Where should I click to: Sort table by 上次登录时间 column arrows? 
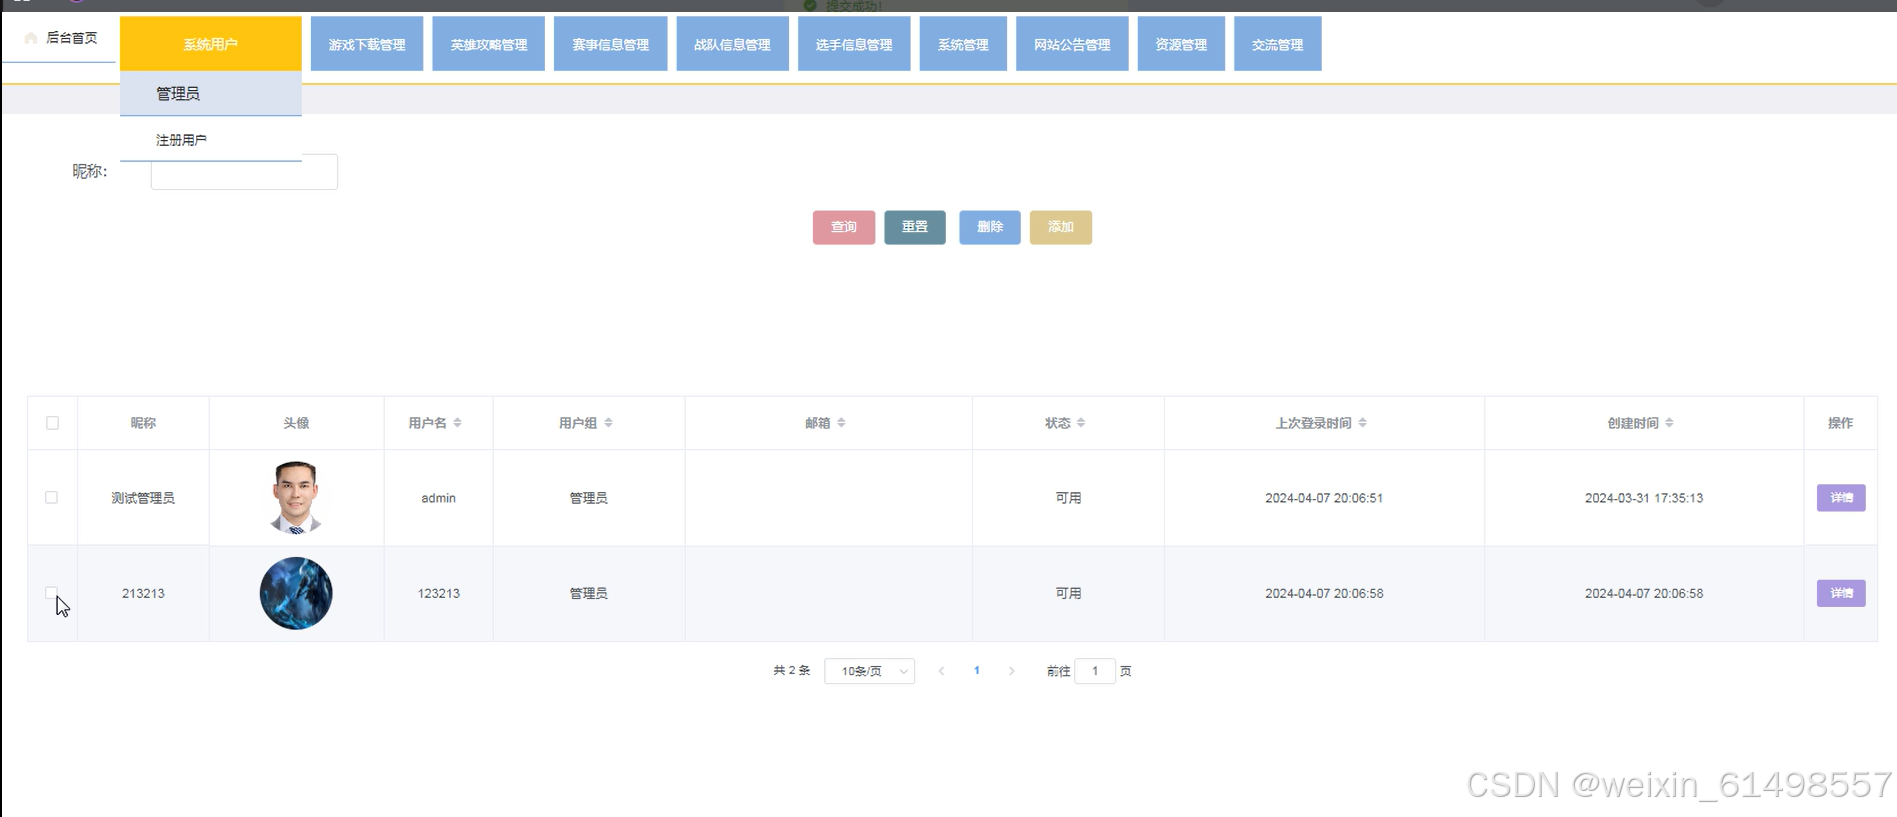[x=1362, y=423]
